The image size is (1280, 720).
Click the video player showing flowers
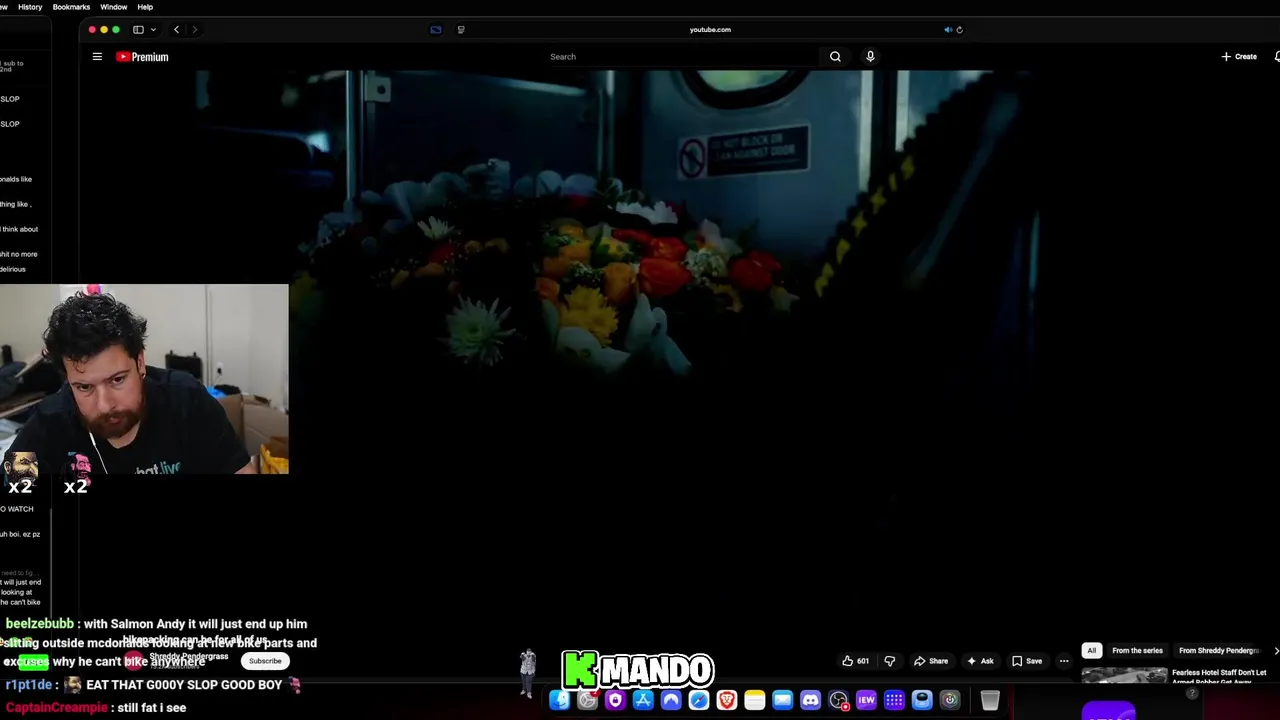pos(640,350)
